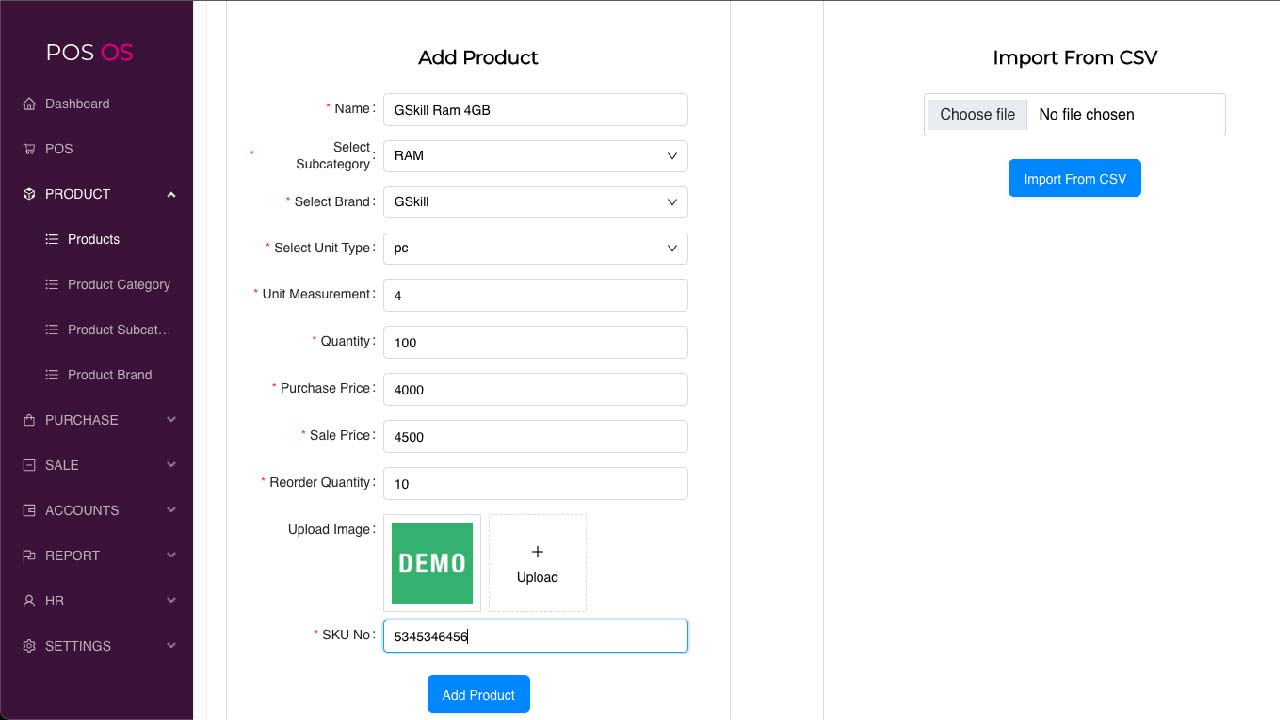This screenshot has width=1280, height=720.
Task: Click the Purchase Price input field
Action: tap(535, 390)
